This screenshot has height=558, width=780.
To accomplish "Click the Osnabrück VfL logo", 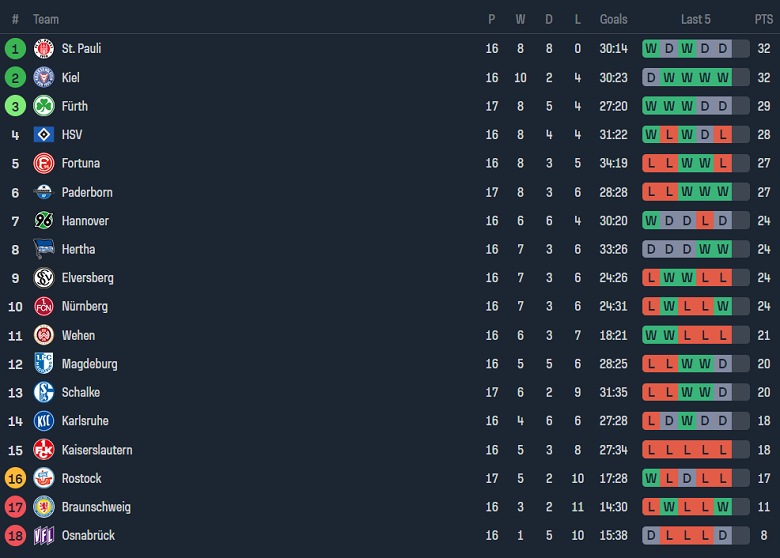I will click(x=43, y=535).
